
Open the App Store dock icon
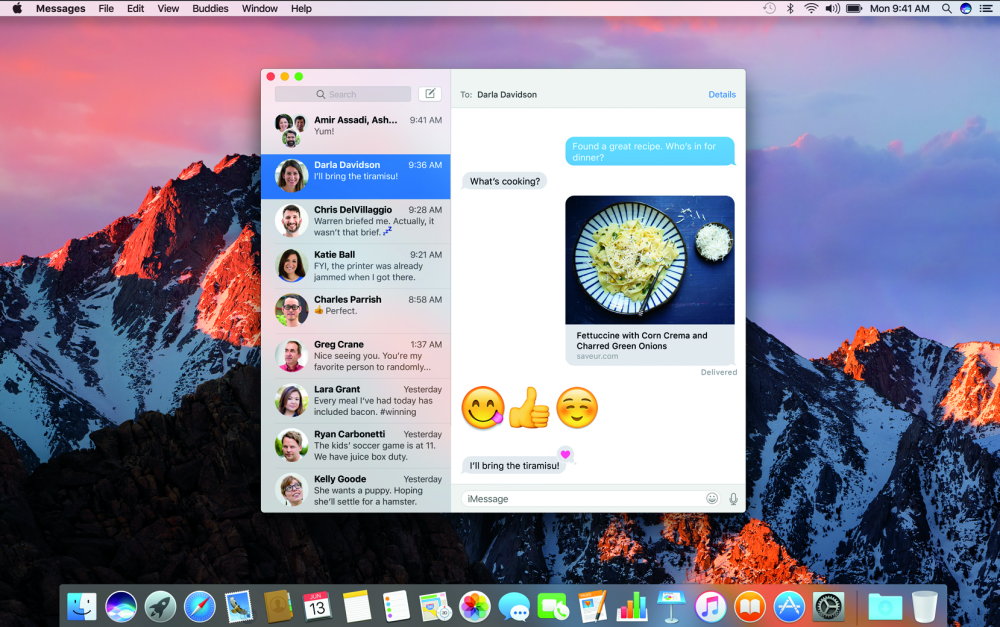(789, 606)
